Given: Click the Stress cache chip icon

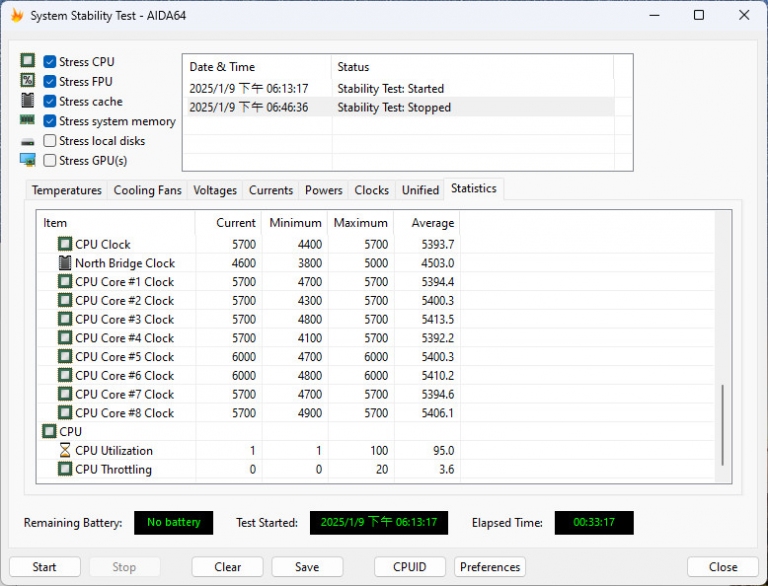Looking at the screenshot, I should point(27,100).
